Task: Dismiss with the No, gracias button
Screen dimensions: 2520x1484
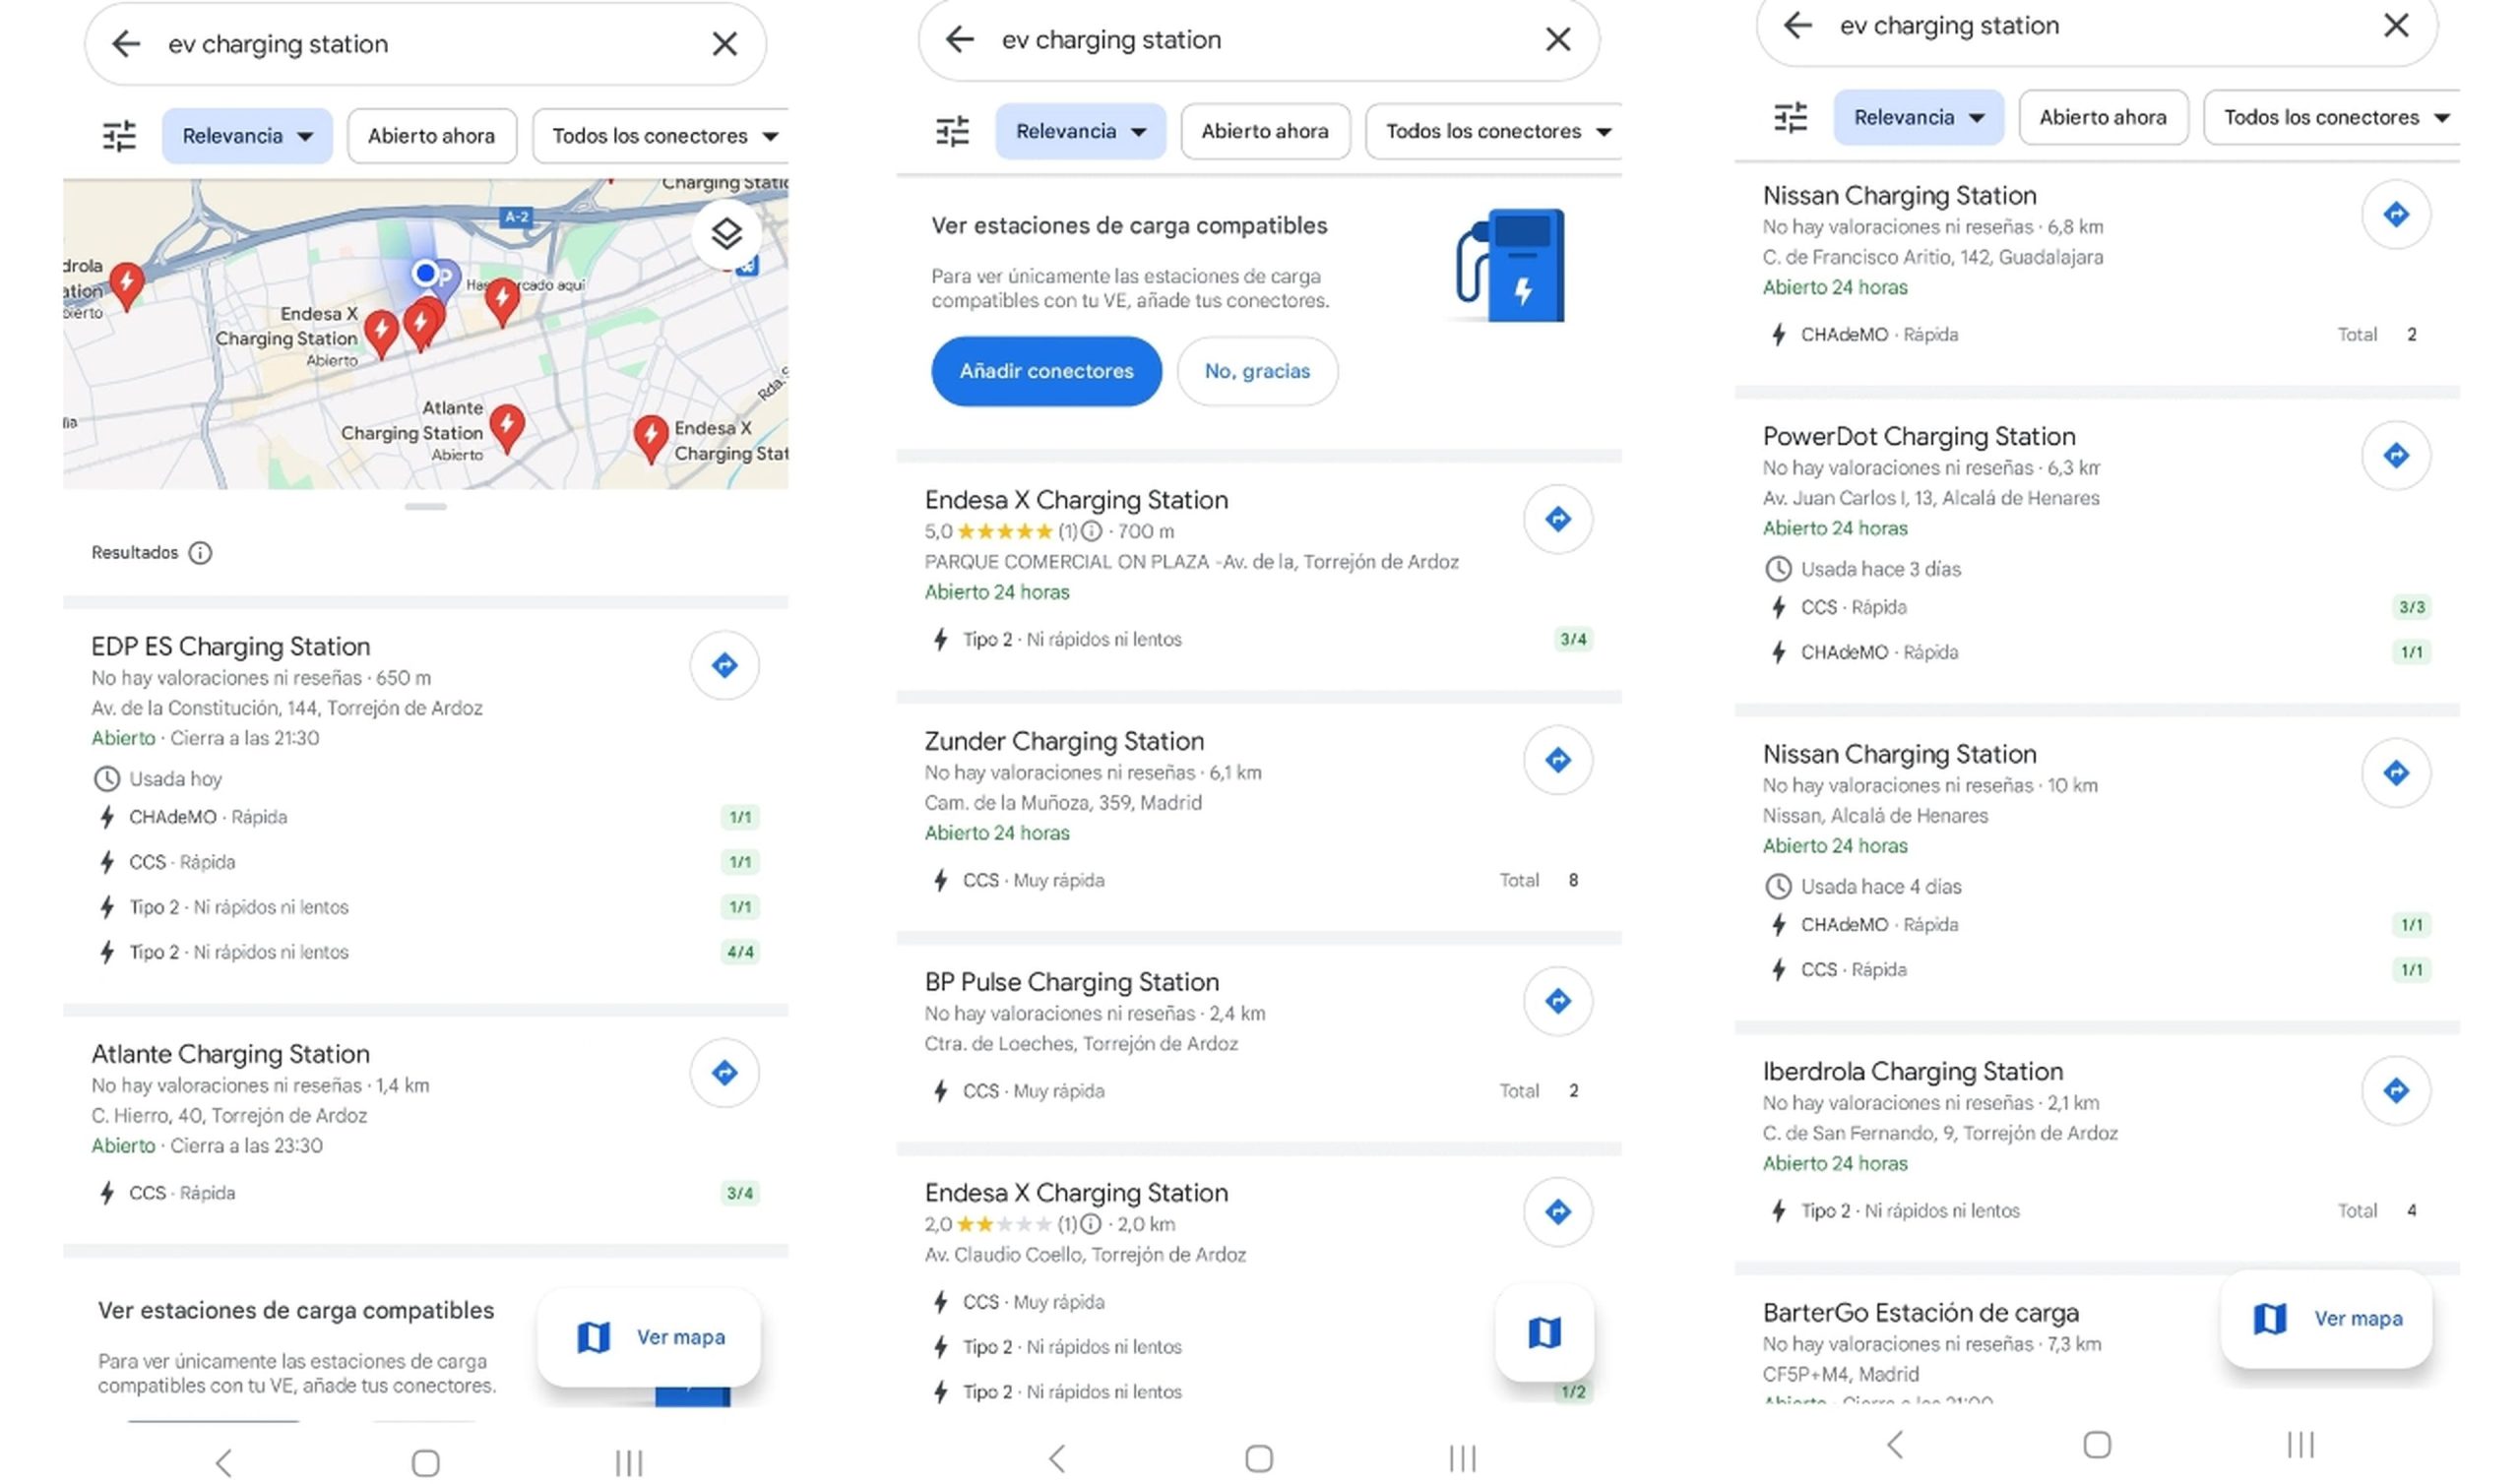Action: 1256,371
